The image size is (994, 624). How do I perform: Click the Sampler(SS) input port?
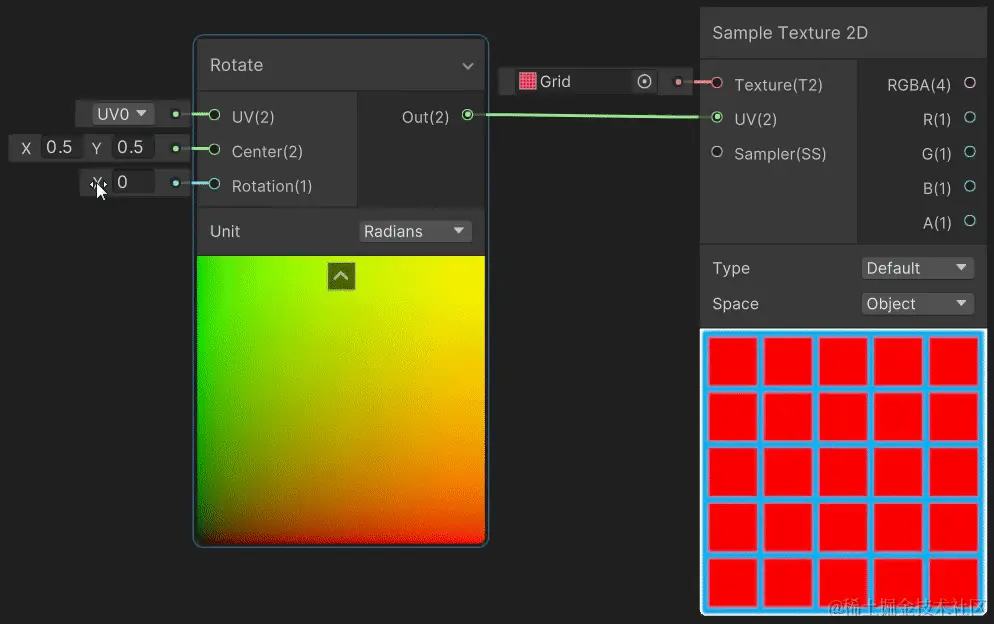[x=717, y=152]
